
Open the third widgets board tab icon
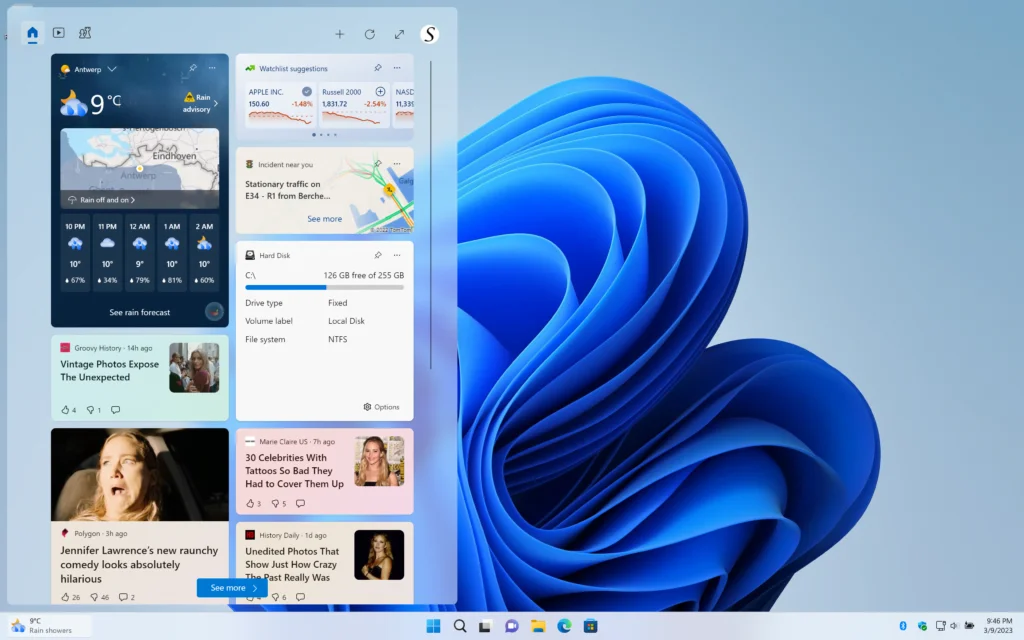coord(85,33)
